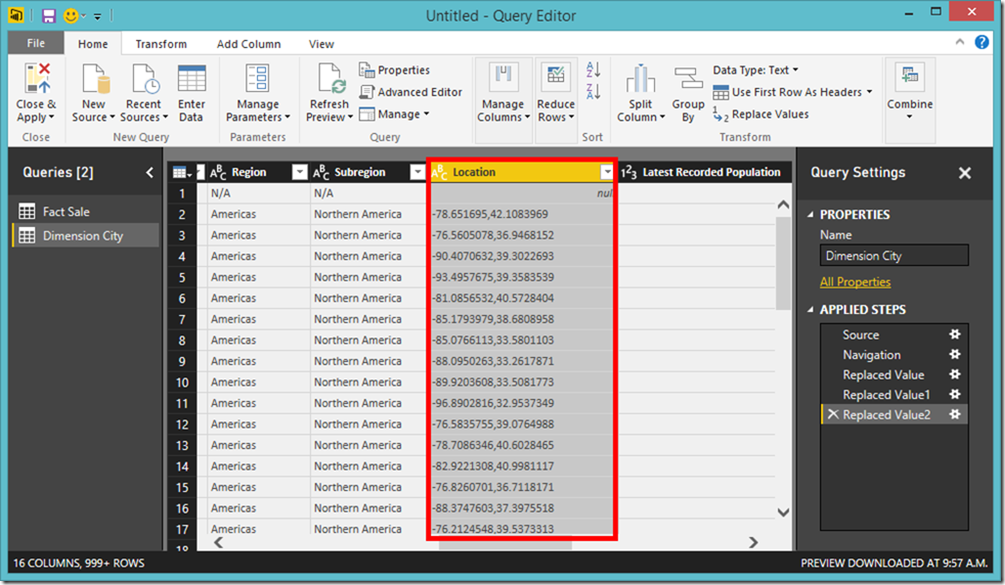
Task: Open the Replaced Value step gear
Action: tap(954, 374)
